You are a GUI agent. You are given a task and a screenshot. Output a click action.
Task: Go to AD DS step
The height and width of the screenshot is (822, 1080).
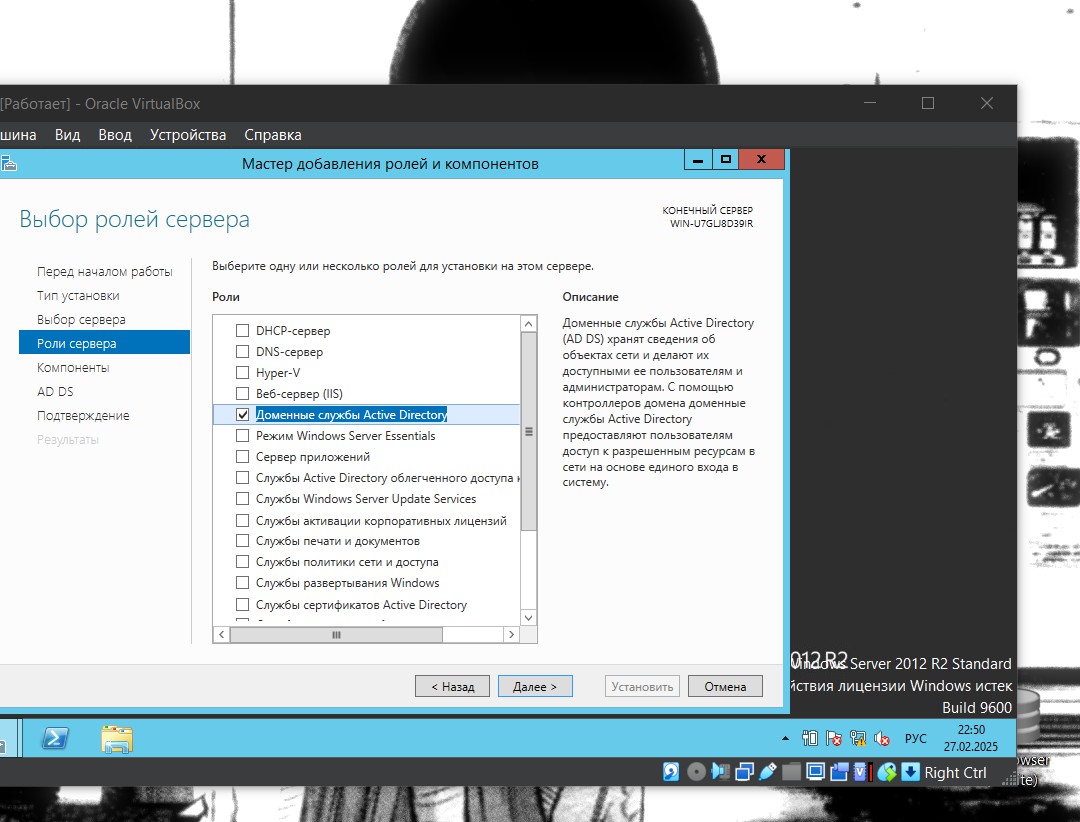(x=55, y=391)
